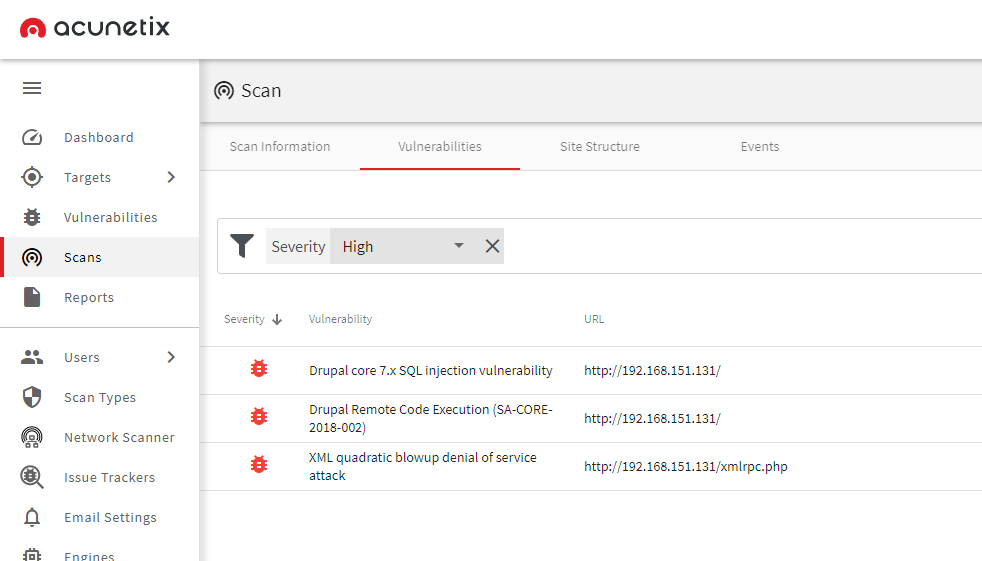Open Dashboard from the gauge icon
Viewport: 982px width, 561px height.
[32, 137]
